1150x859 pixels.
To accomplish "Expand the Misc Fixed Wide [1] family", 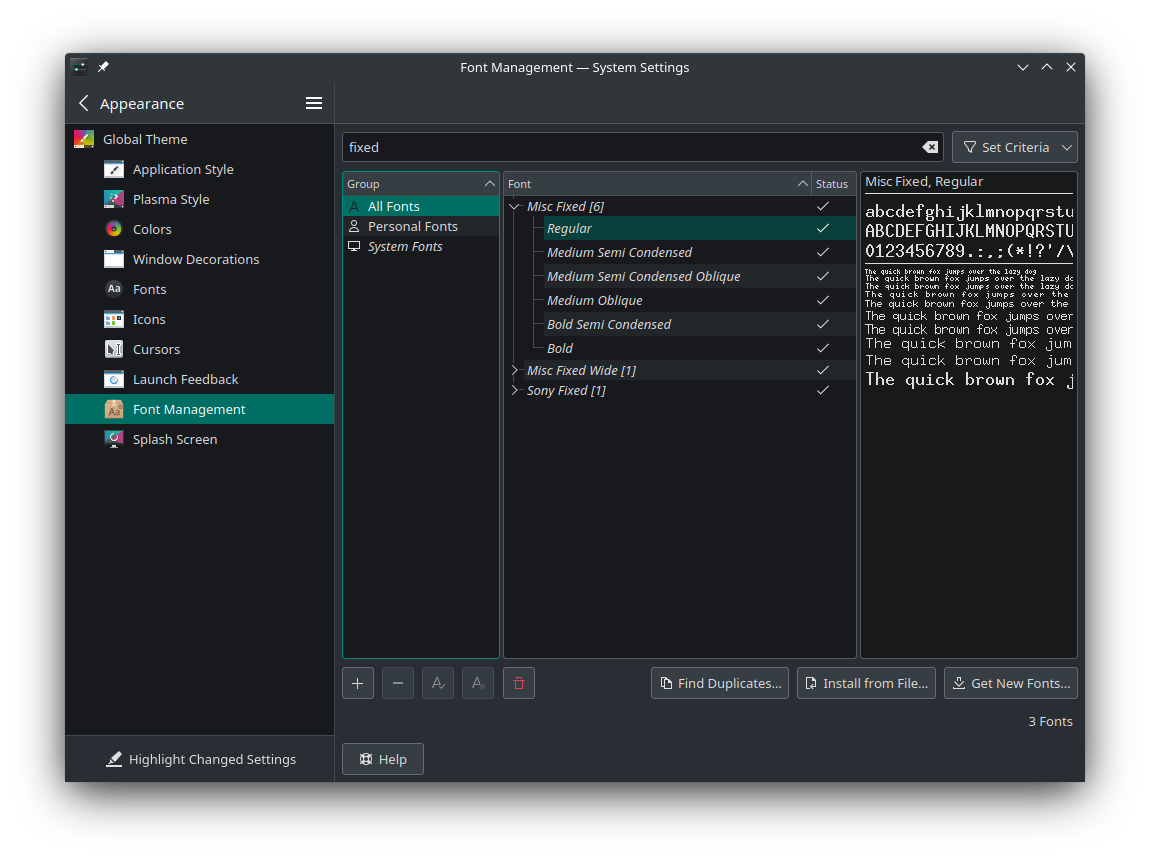I will (514, 370).
